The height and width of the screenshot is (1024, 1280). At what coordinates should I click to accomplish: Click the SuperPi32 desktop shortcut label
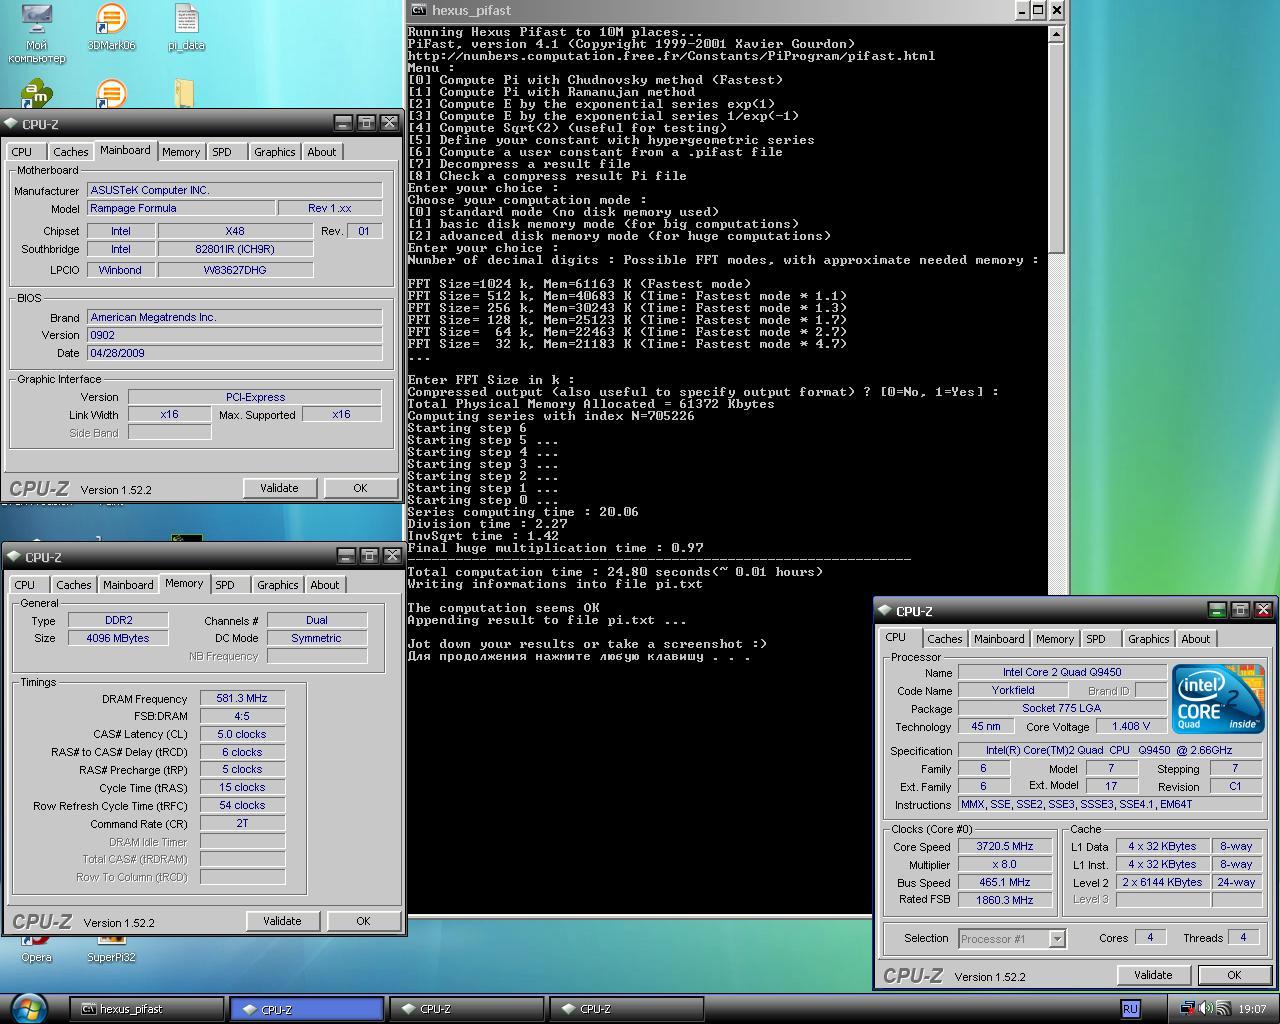[x=111, y=957]
